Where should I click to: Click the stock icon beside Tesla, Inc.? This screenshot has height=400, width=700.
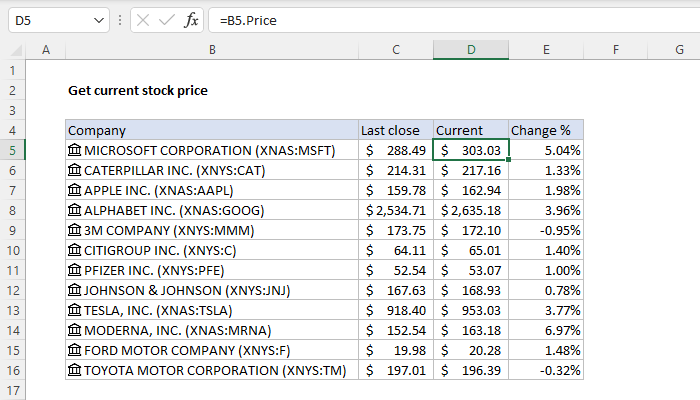(x=74, y=310)
